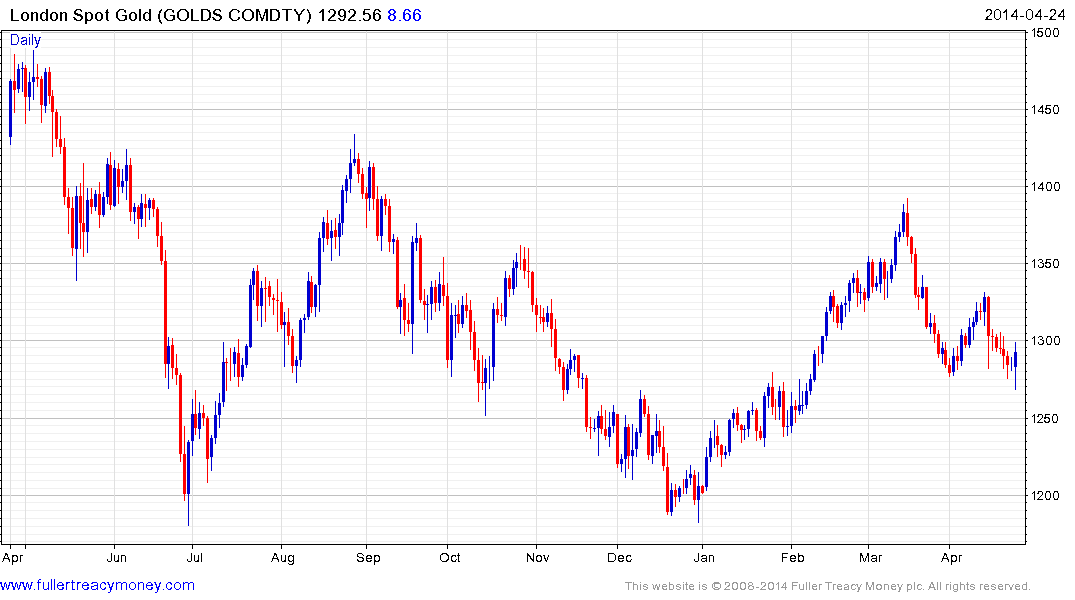Click the Fuller Treacy Money copyright notice
Screen dimensions: 1075x600
pos(828,586)
